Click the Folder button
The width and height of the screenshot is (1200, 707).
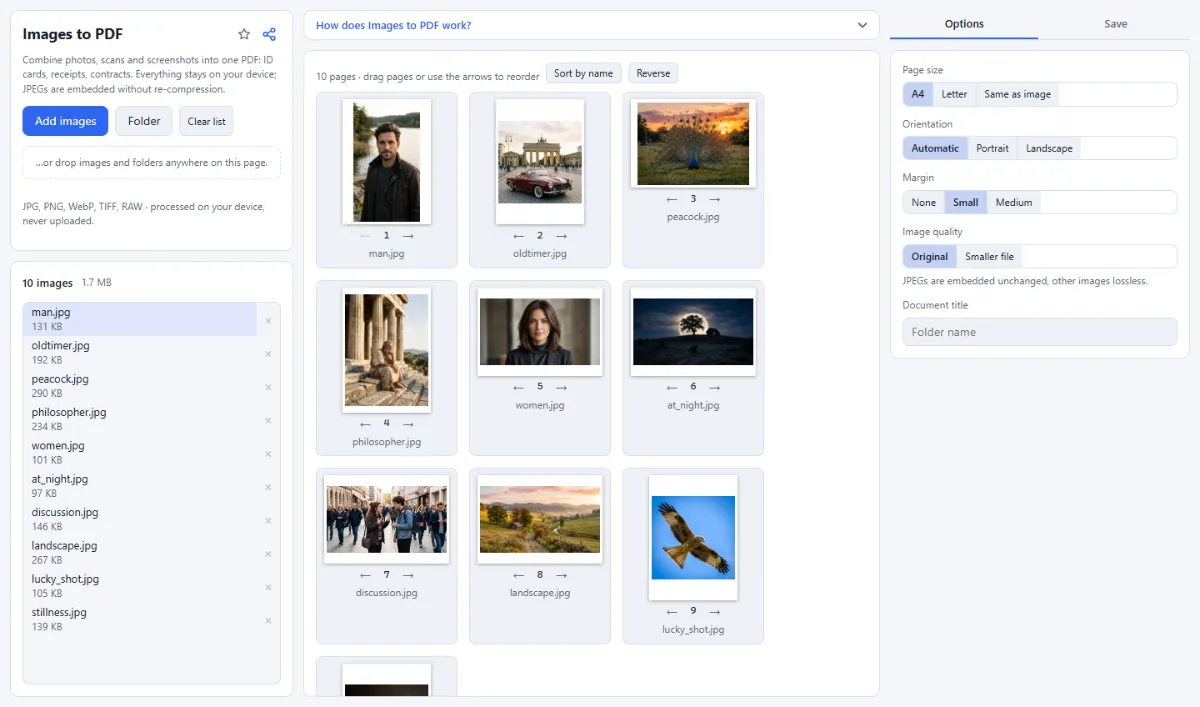(x=144, y=121)
